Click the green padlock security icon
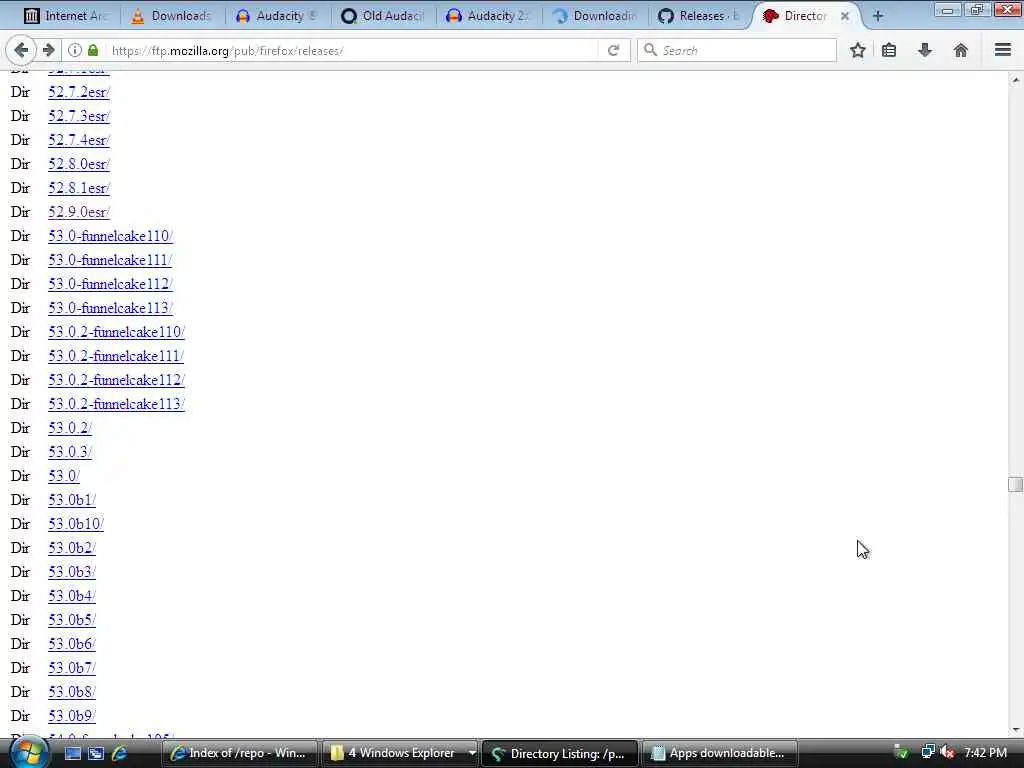This screenshot has width=1024, height=768. click(x=93, y=50)
